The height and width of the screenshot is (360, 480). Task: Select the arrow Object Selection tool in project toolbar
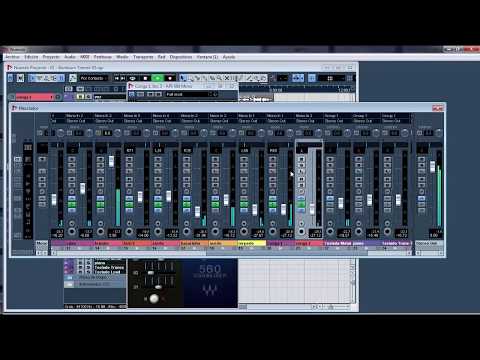pos(183,78)
